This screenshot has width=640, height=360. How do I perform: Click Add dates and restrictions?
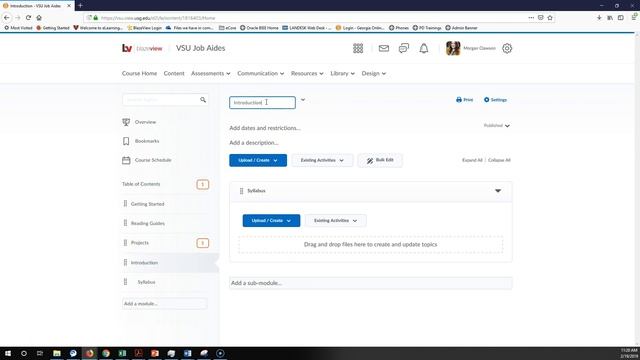265,128
